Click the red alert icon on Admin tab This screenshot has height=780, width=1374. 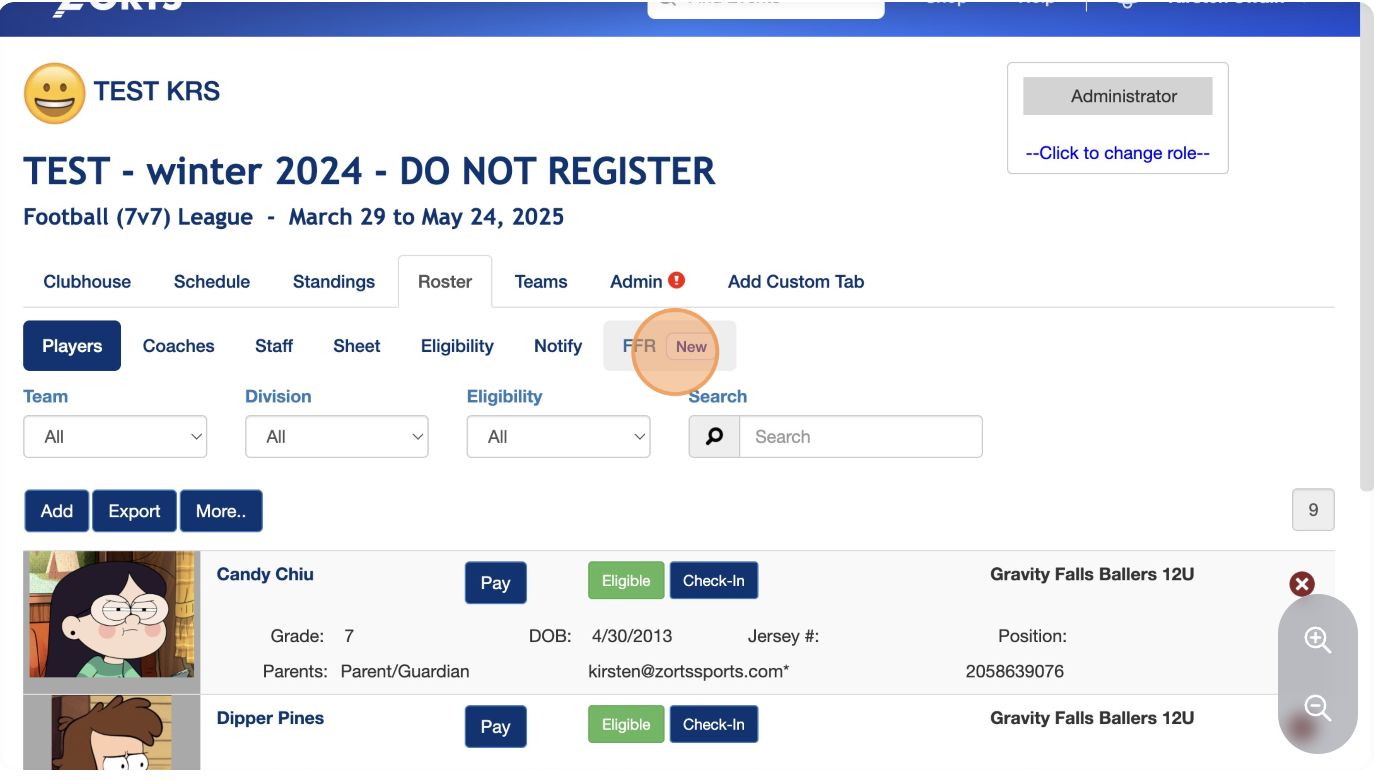pyautogui.click(x=677, y=281)
